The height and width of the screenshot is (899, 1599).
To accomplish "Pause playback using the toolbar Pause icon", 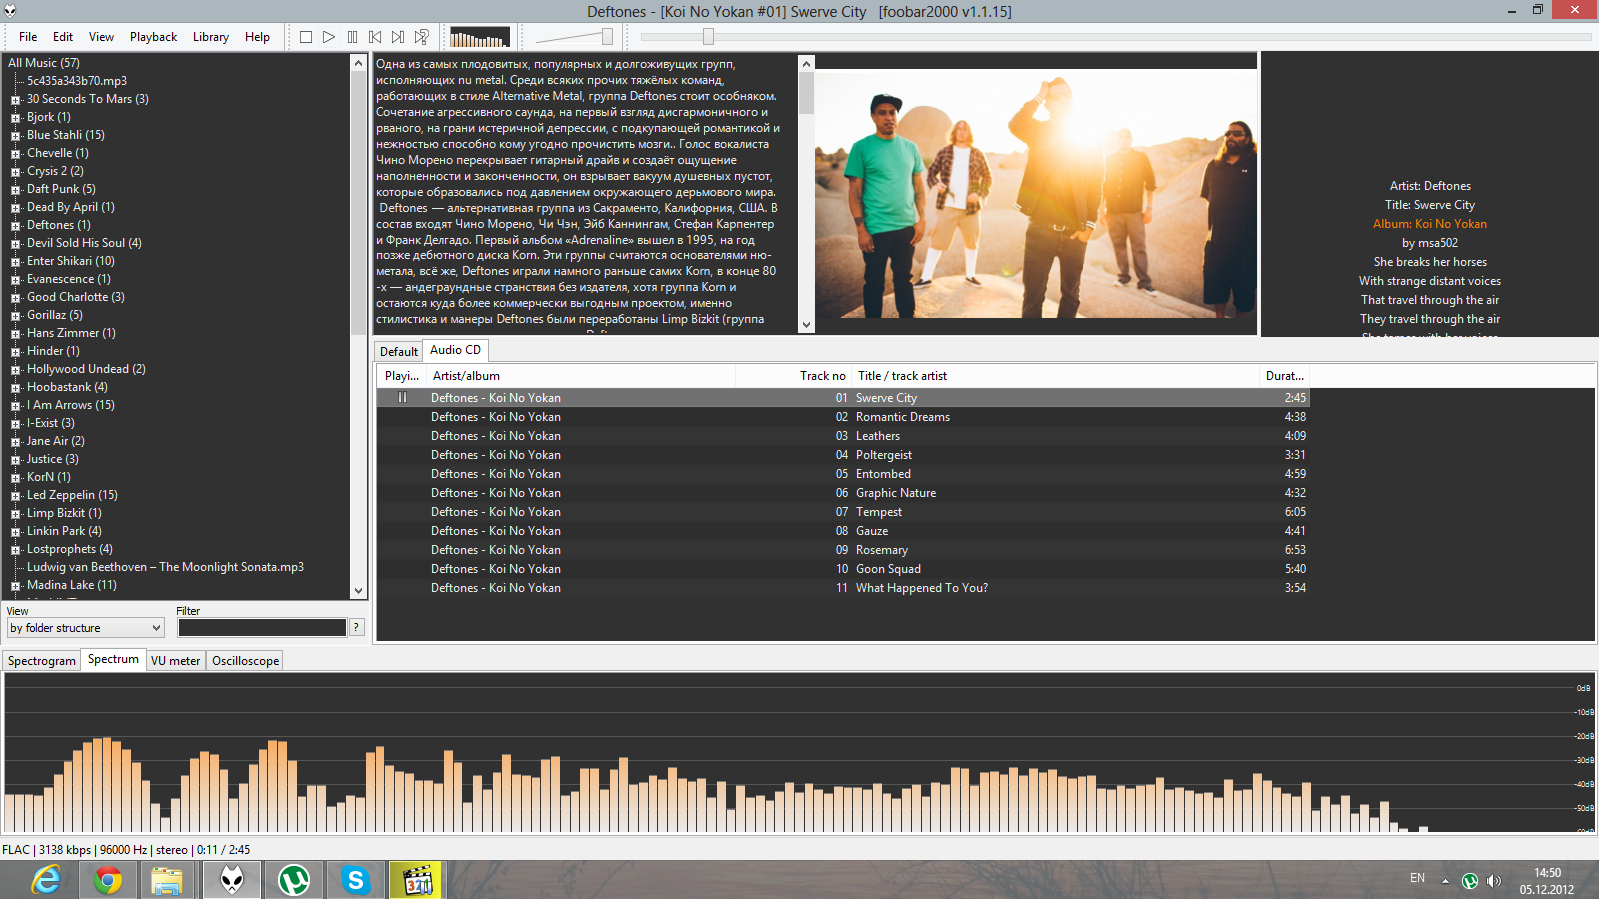I will click(x=352, y=37).
